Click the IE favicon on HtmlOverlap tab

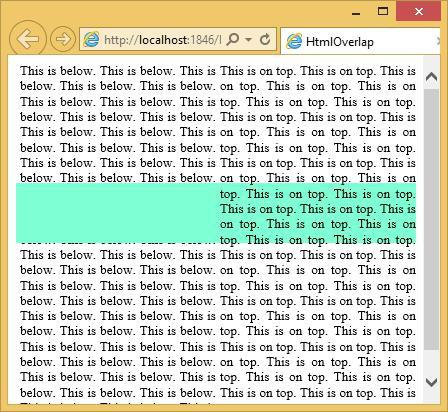294,41
